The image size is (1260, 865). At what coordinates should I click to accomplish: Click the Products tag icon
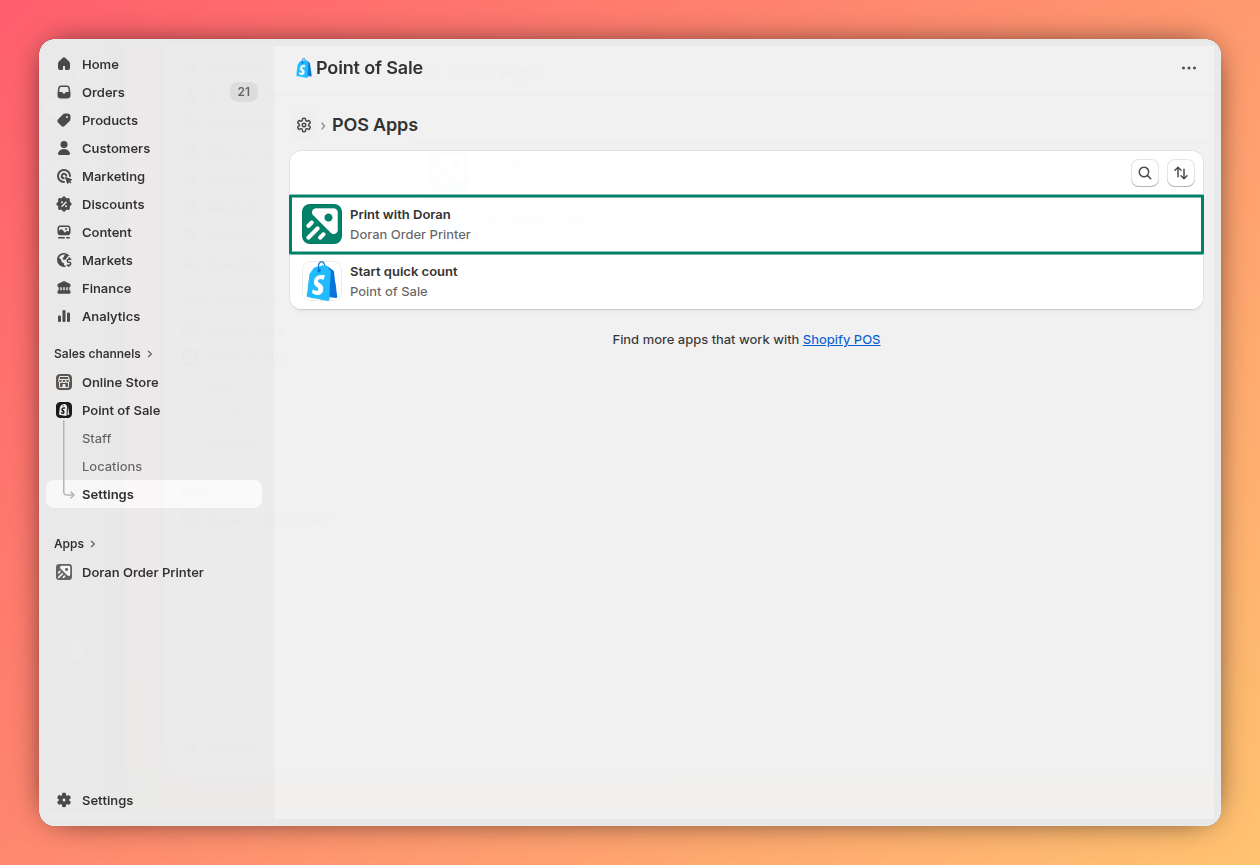[64, 120]
